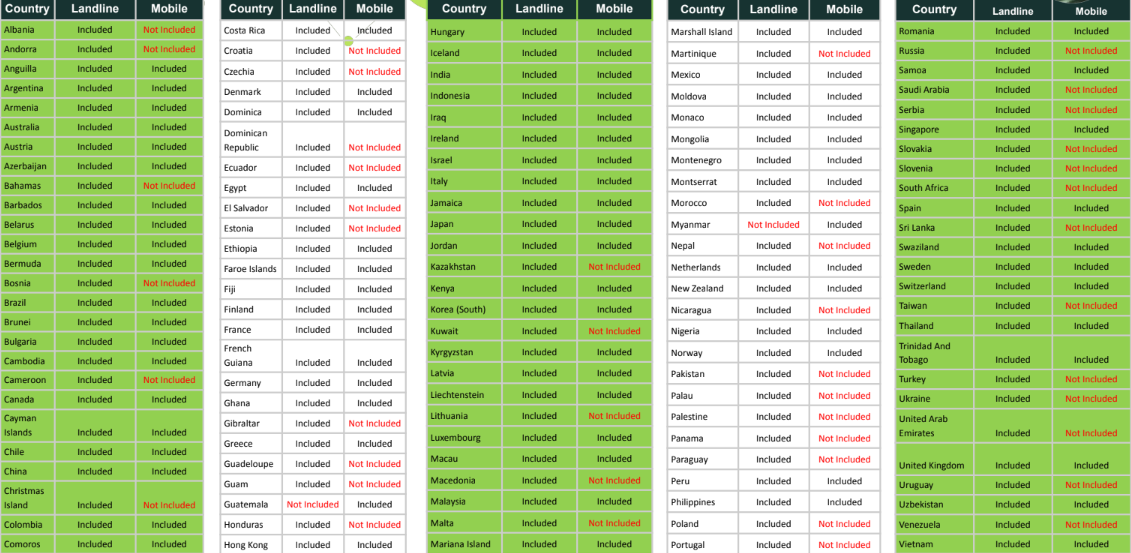Select the Country header above Marshall Island
The height and width of the screenshot is (553, 1131).
[702, 9]
